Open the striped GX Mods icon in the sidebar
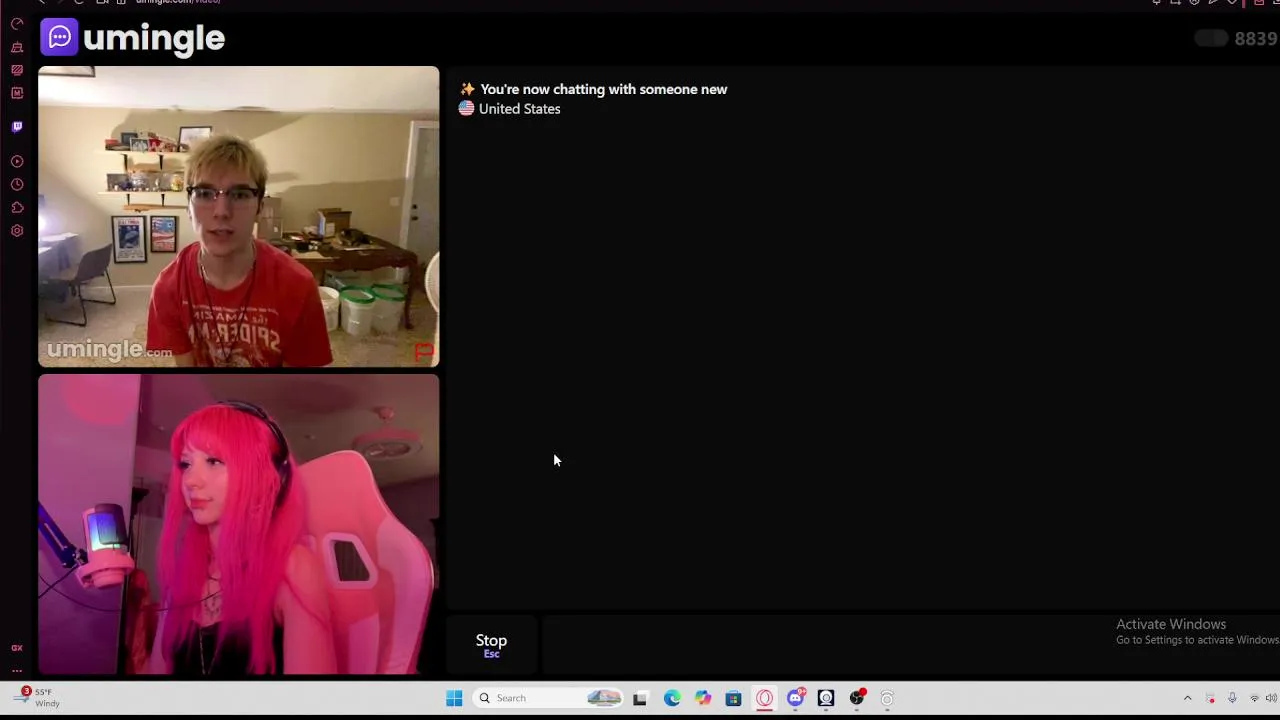The width and height of the screenshot is (1280, 720). (17, 70)
